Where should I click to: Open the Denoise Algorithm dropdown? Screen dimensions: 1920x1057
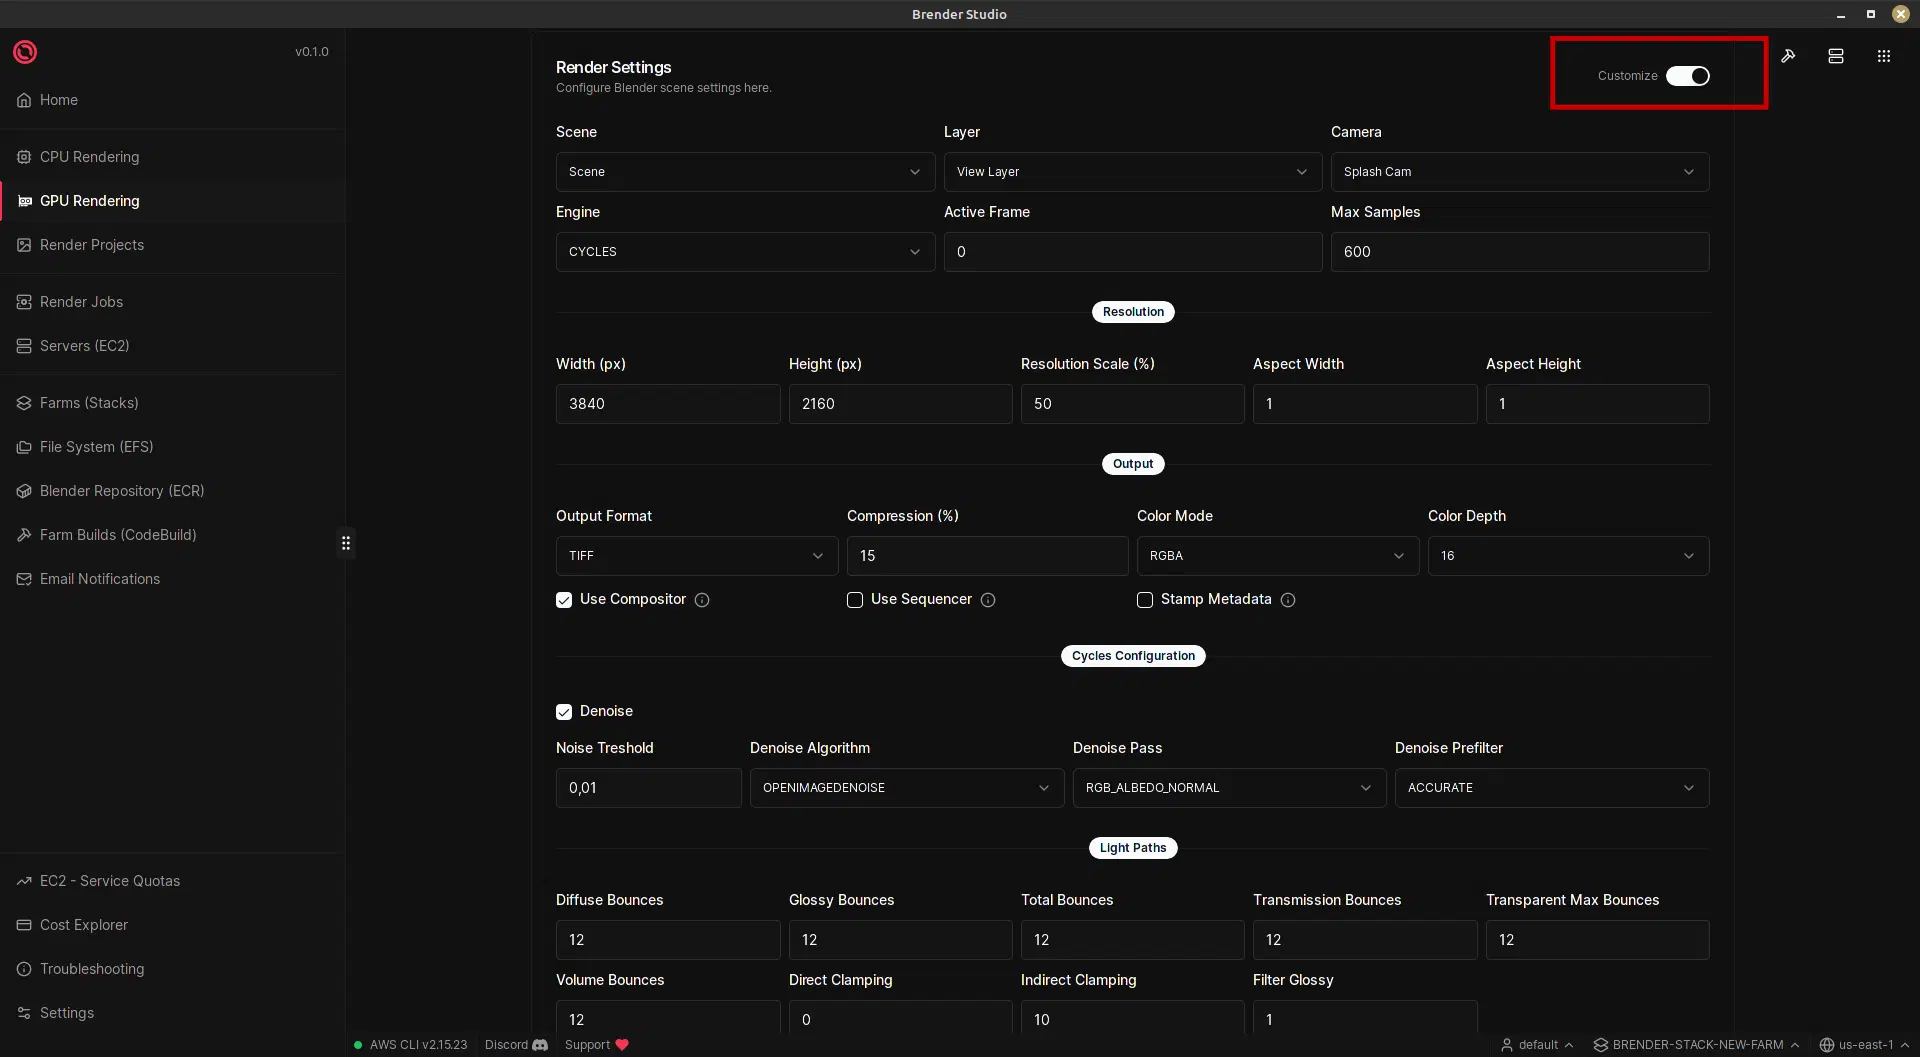(x=906, y=787)
